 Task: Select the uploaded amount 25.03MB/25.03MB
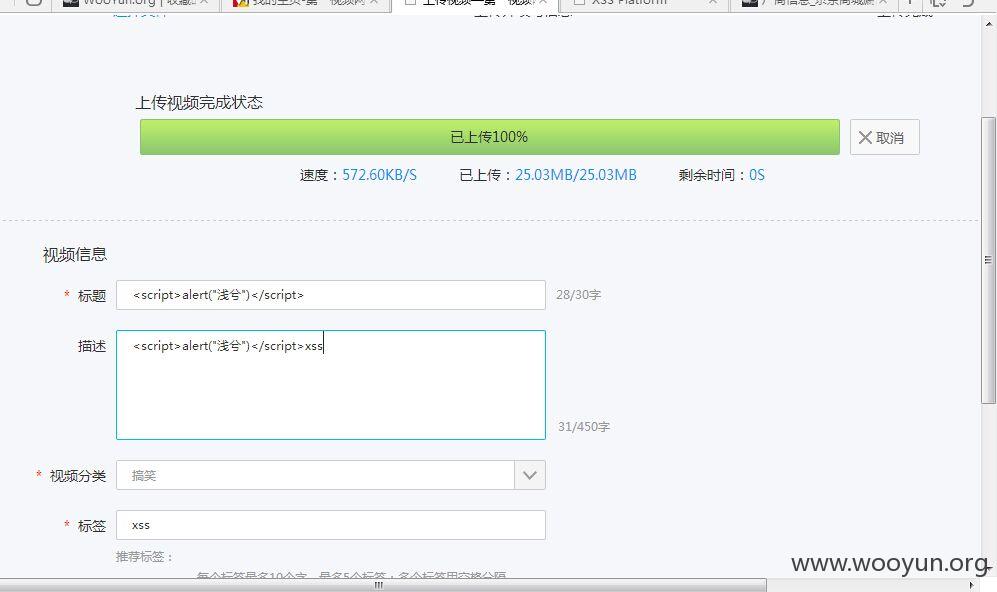[x=575, y=175]
